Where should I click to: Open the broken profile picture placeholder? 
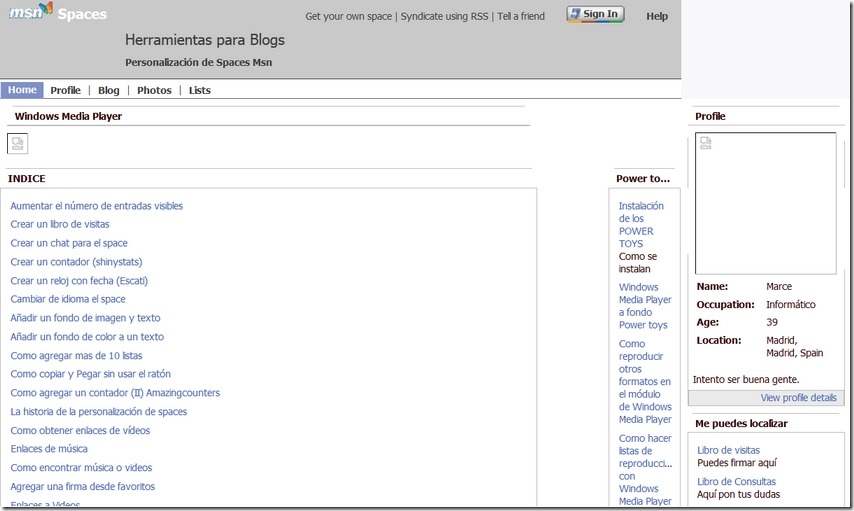point(766,203)
